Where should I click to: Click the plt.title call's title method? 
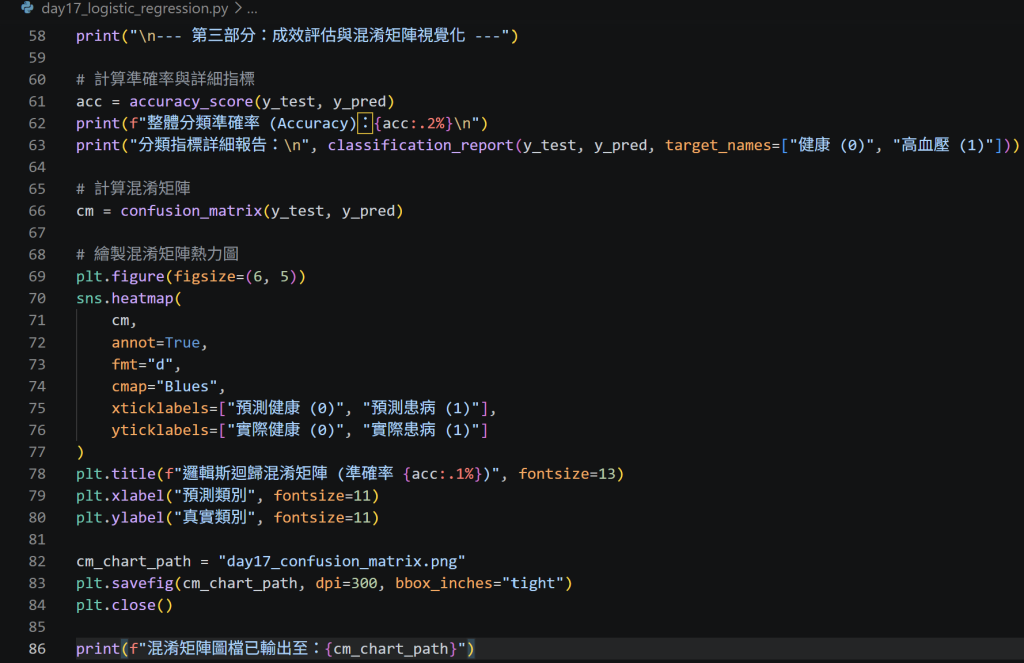click(133, 474)
